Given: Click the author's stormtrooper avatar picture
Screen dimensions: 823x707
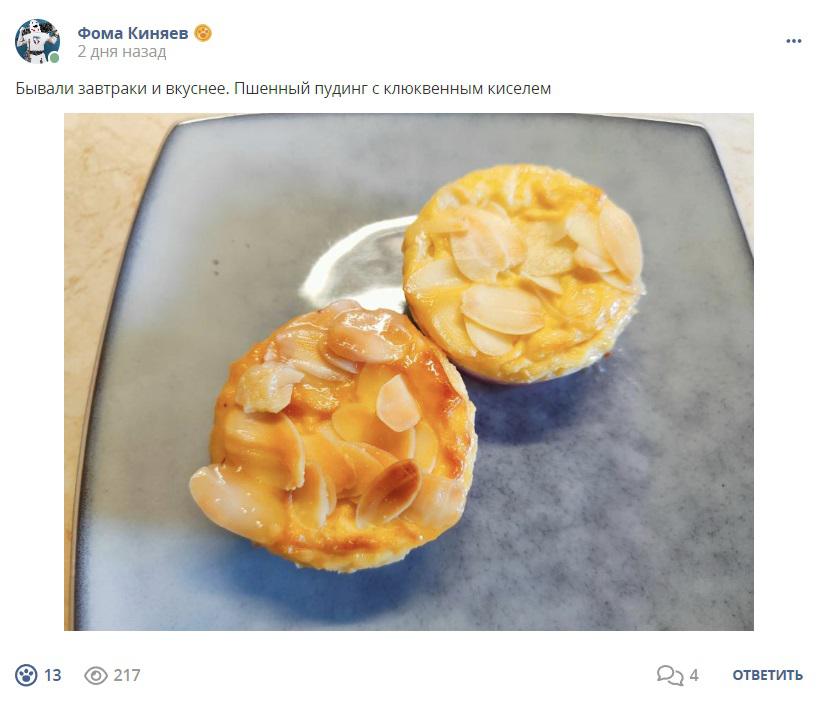Looking at the screenshot, I should point(37,41).
